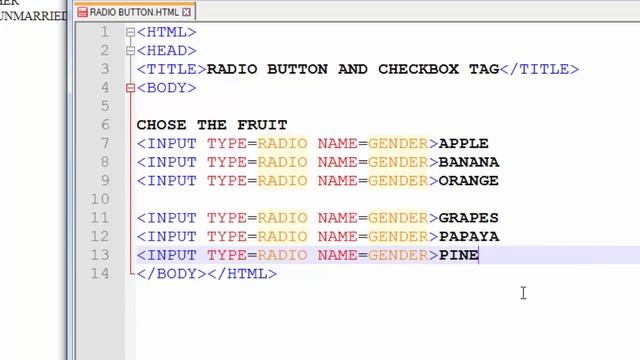Close the RADIO BUTTON.HTML tab

(187, 12)
